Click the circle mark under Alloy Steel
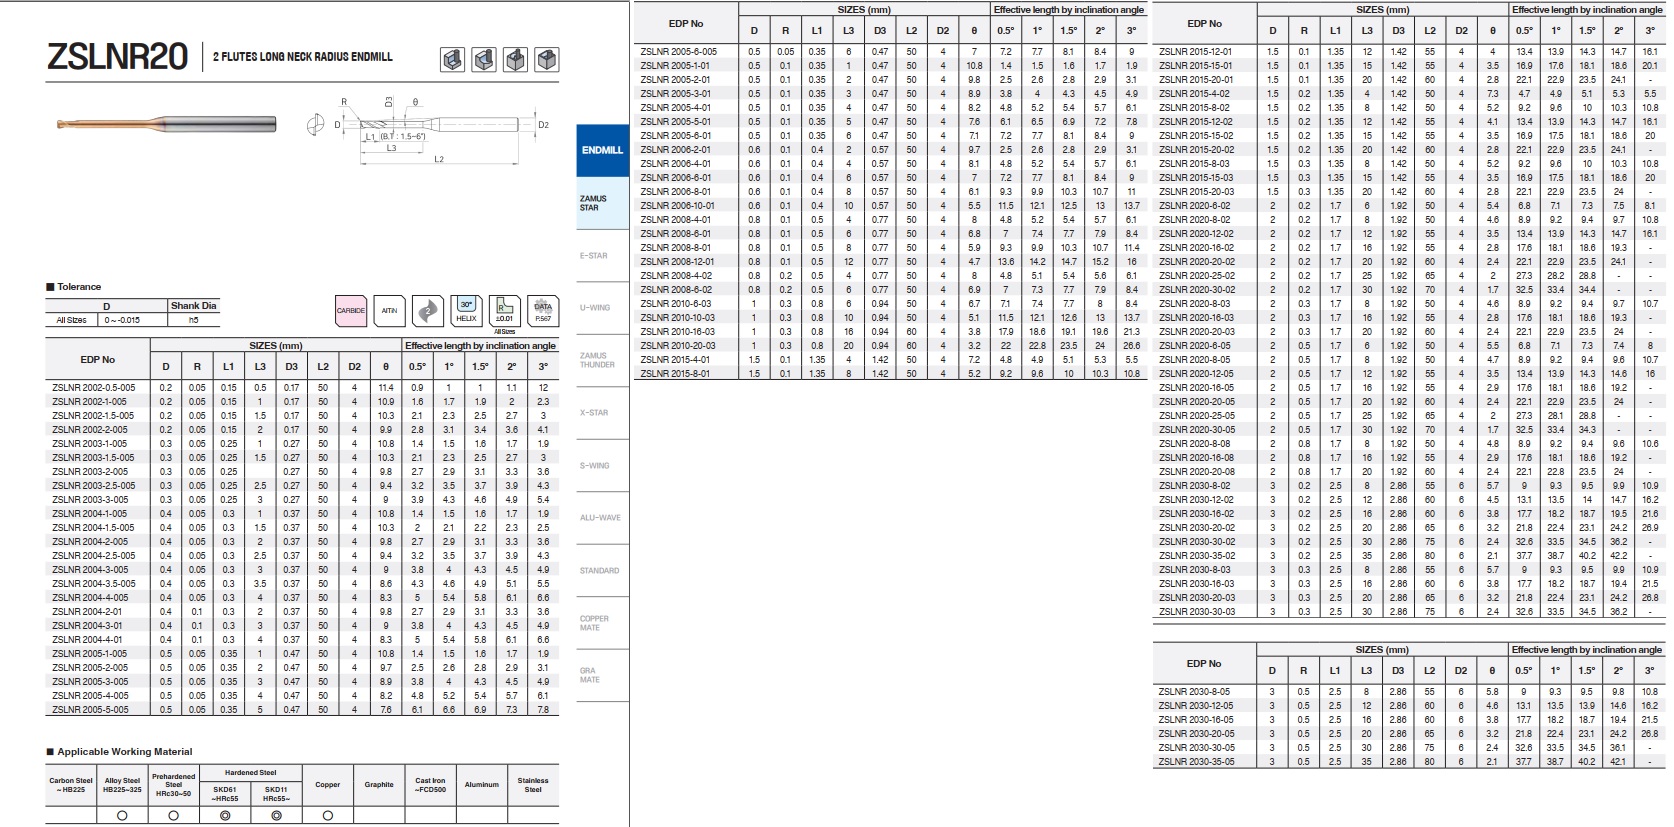Image resolution: width=1674 pixels, height=827 pixels. (122, 815)
